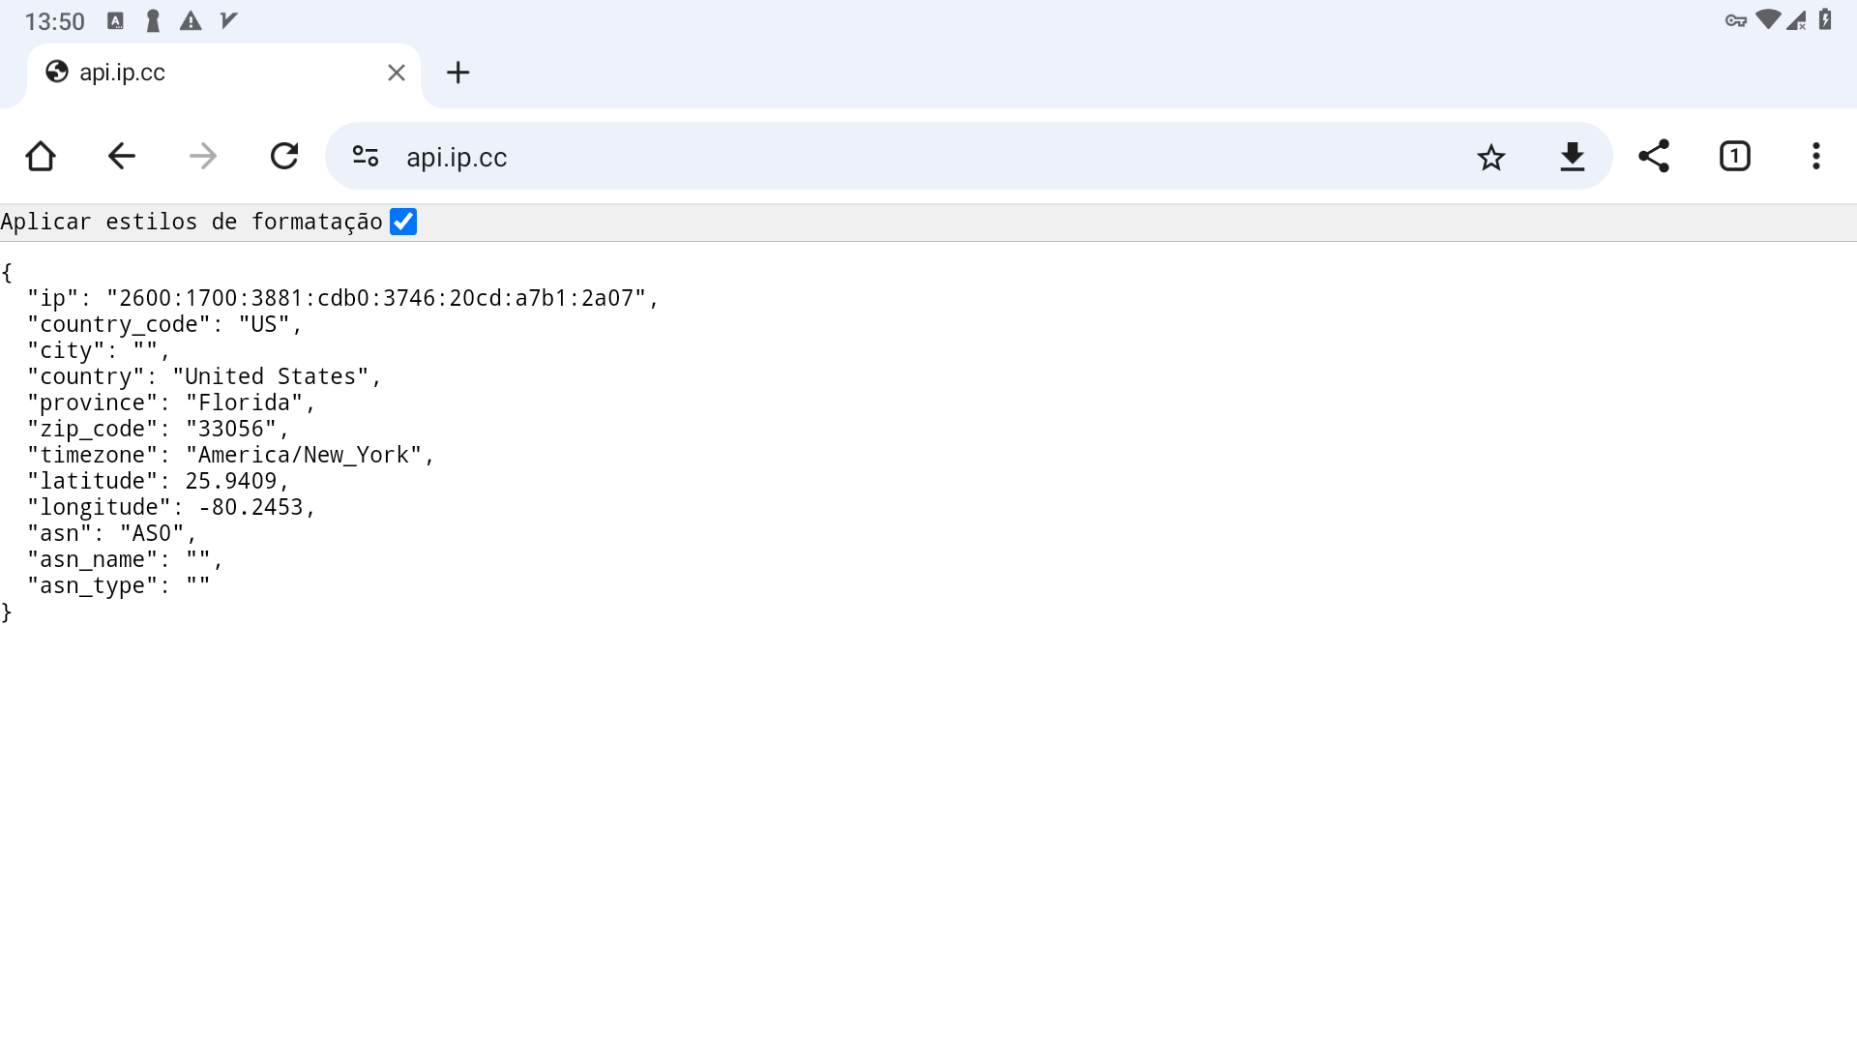
Task: Uncheck Aplicar estilos de formatação checkbox
Action: click(x=403, y=222)
